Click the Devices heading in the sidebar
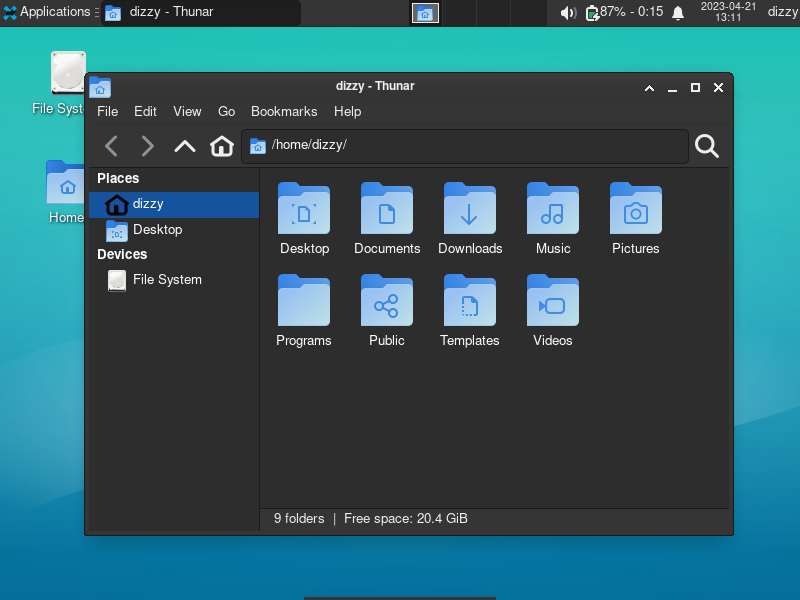Screen dimensions: 800x600 122,254
